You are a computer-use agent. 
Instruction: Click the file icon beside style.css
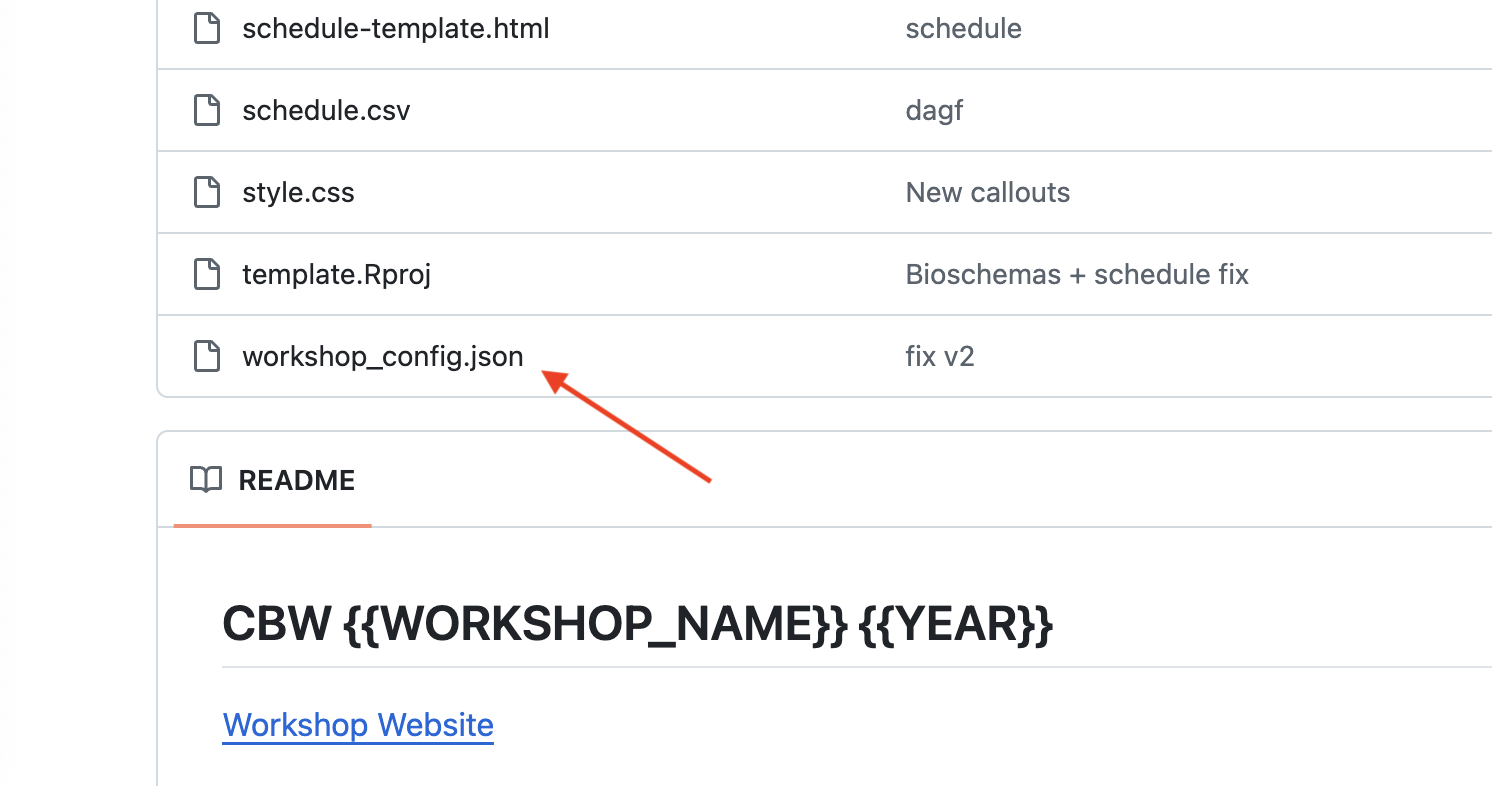206,192
